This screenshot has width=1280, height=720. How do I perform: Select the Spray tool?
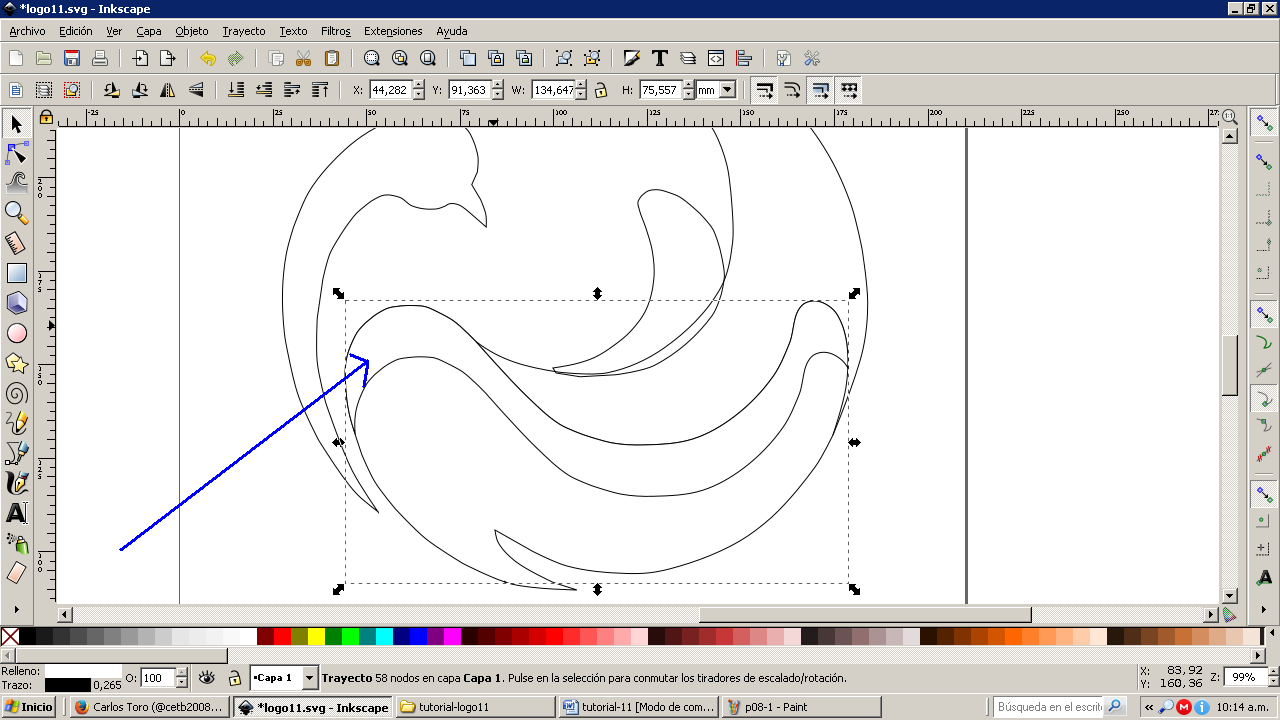(x=16, y=543)
